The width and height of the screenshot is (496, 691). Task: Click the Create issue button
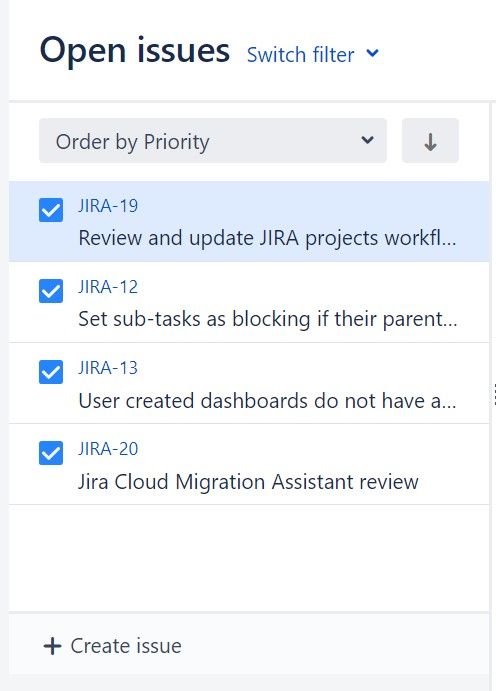(112, 646)
